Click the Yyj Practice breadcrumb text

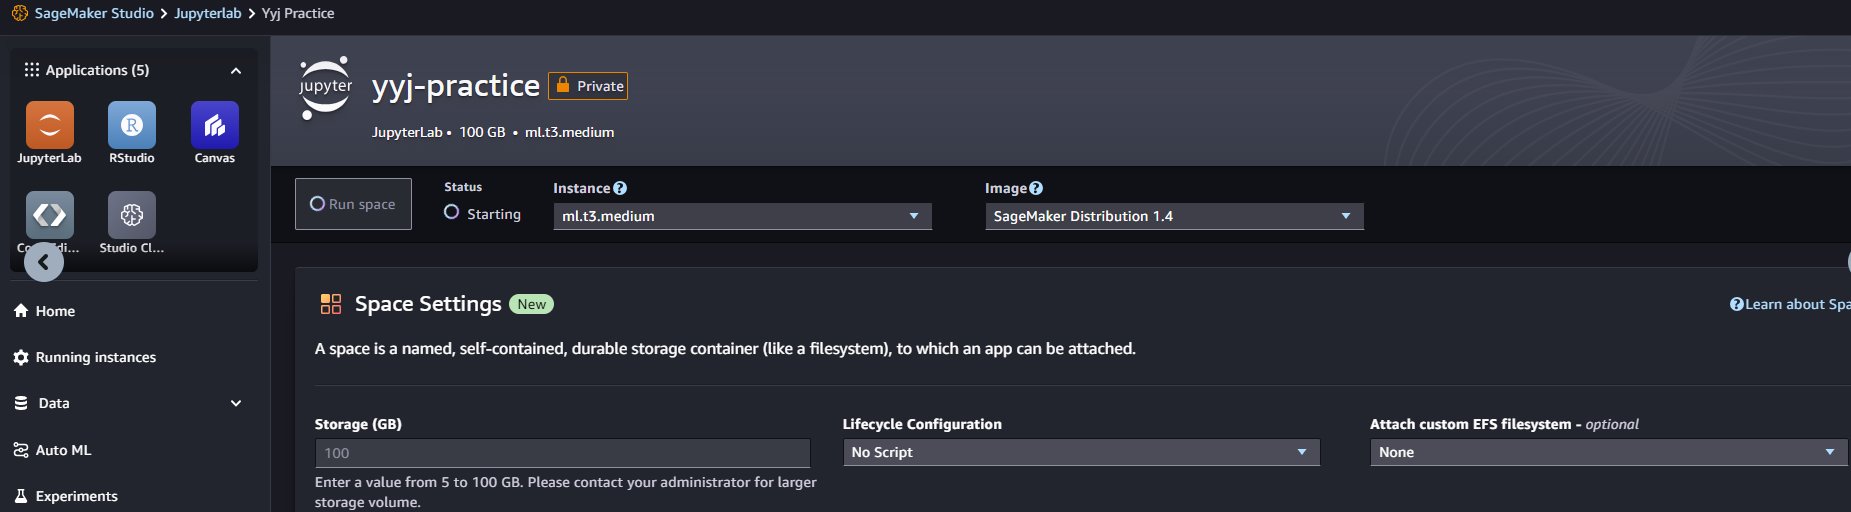298,13
